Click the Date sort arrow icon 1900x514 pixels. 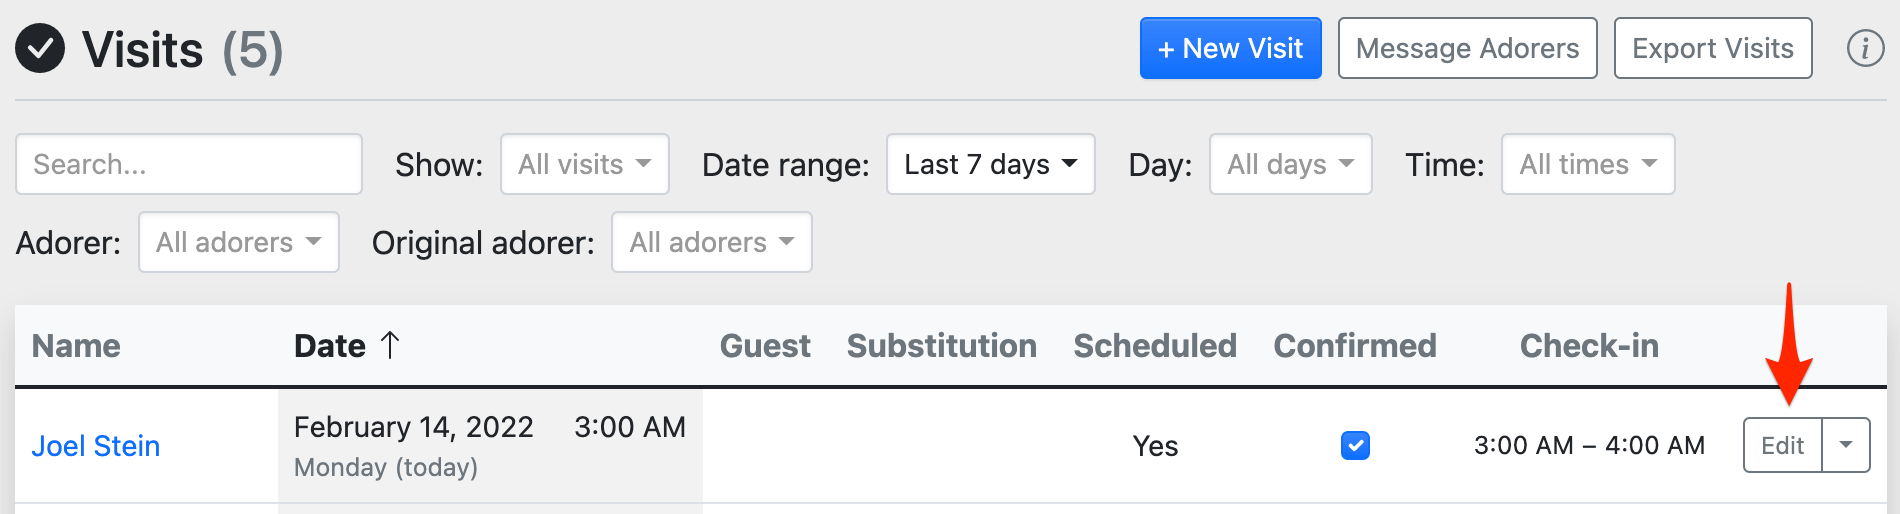pos(390,345)
